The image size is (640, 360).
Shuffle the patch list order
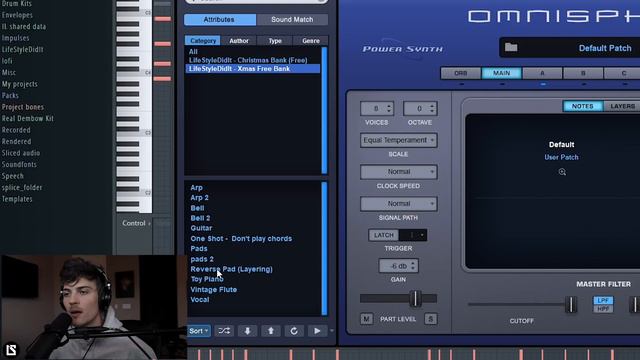[224, 331]
